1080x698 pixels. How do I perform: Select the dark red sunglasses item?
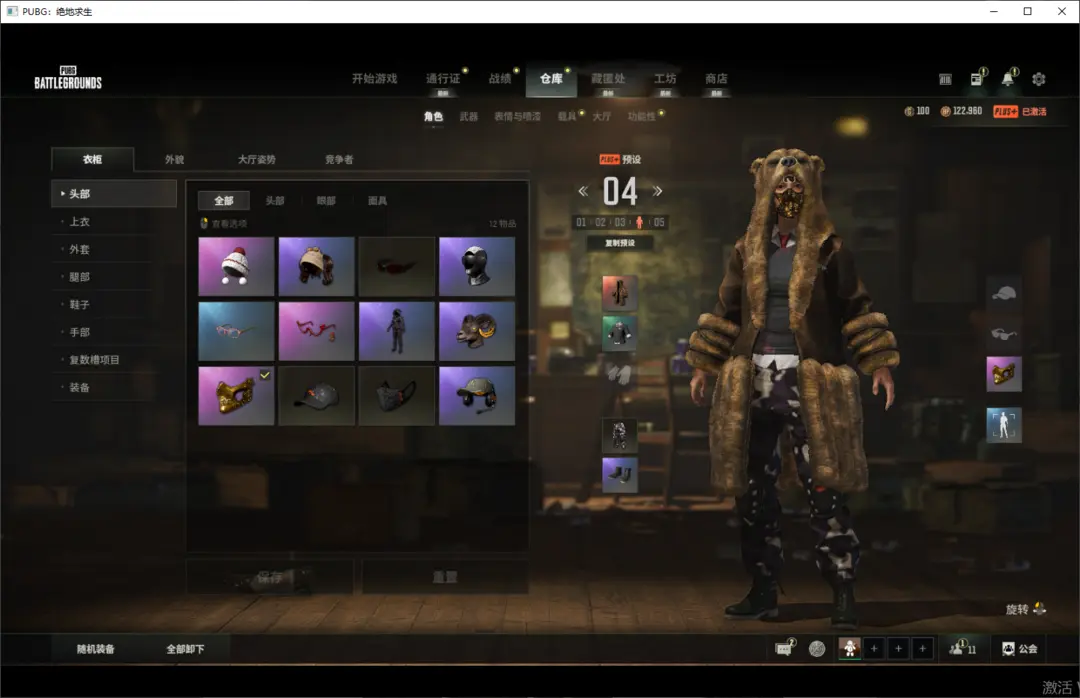(x=397, y=267)
